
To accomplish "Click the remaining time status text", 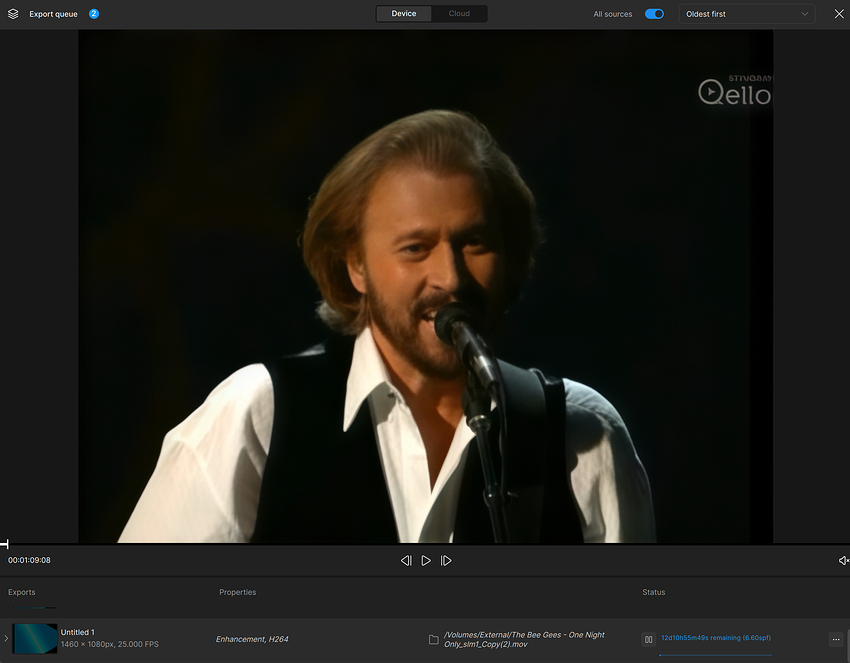I will tap(716, 638).
